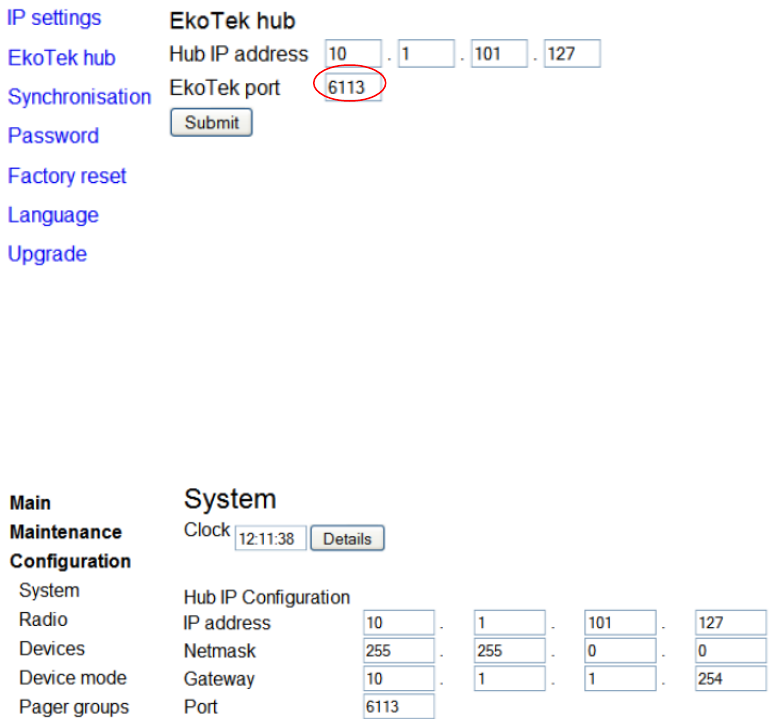774x719 pixels.
Task: Click the IP address row second octet field
Action: tap(509, 623)
